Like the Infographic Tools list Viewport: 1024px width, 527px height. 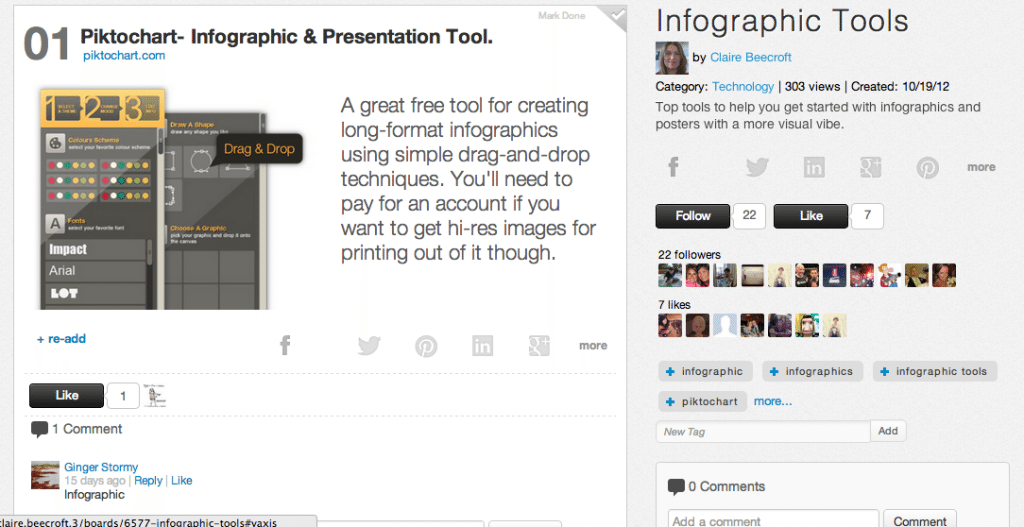pyautogui.click(x=810, y=216)
